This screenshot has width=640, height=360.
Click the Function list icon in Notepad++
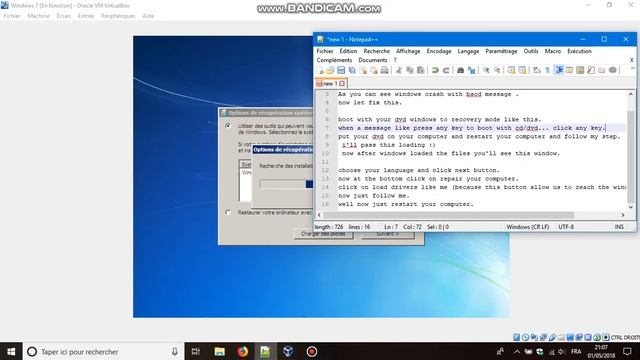pyautogui.click(x=591, y=71)
